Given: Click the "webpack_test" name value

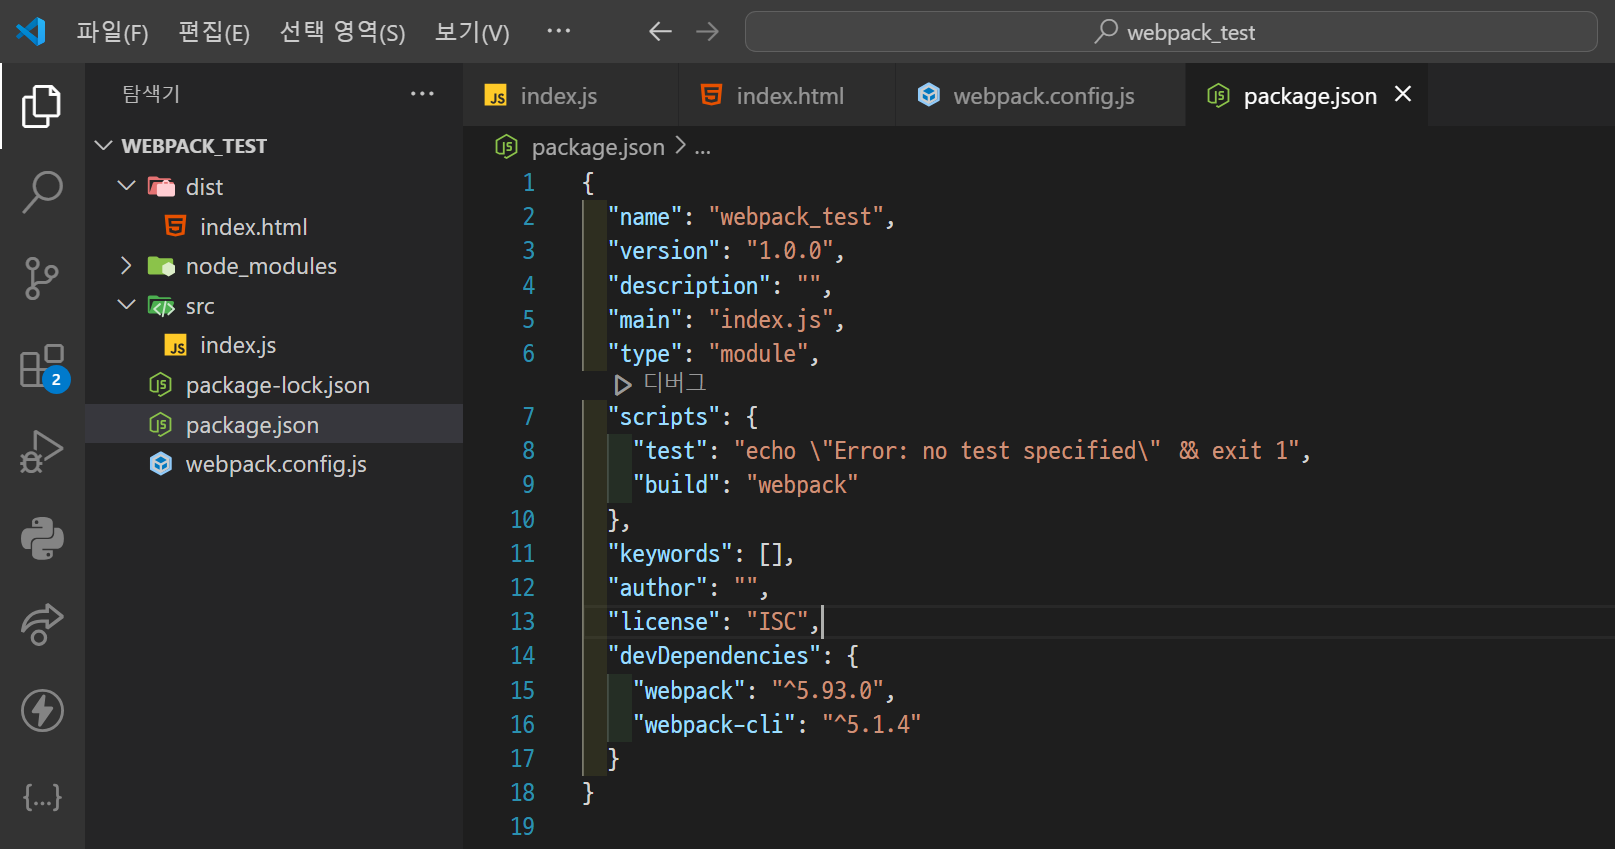Looking at the screenshot, I should (x=796, y=217).
